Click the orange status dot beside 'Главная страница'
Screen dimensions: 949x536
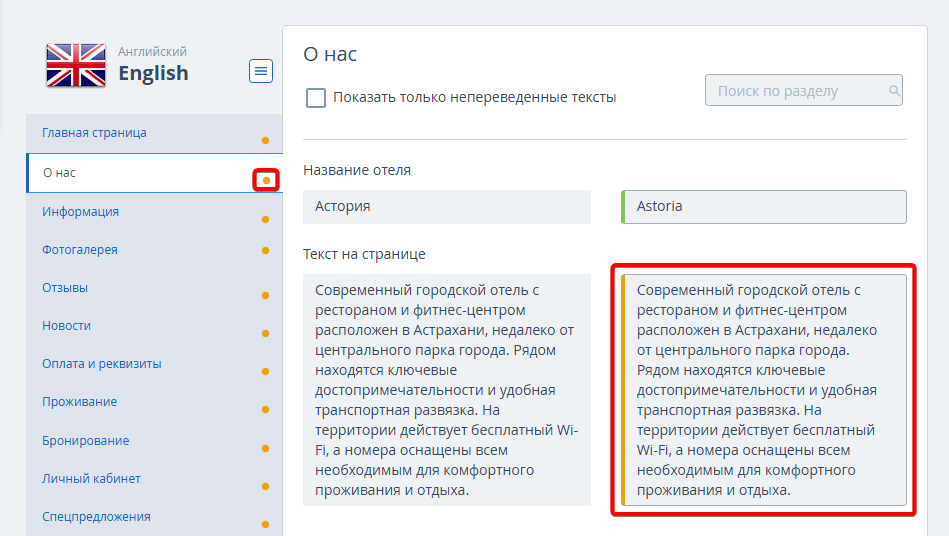(265, 140)
